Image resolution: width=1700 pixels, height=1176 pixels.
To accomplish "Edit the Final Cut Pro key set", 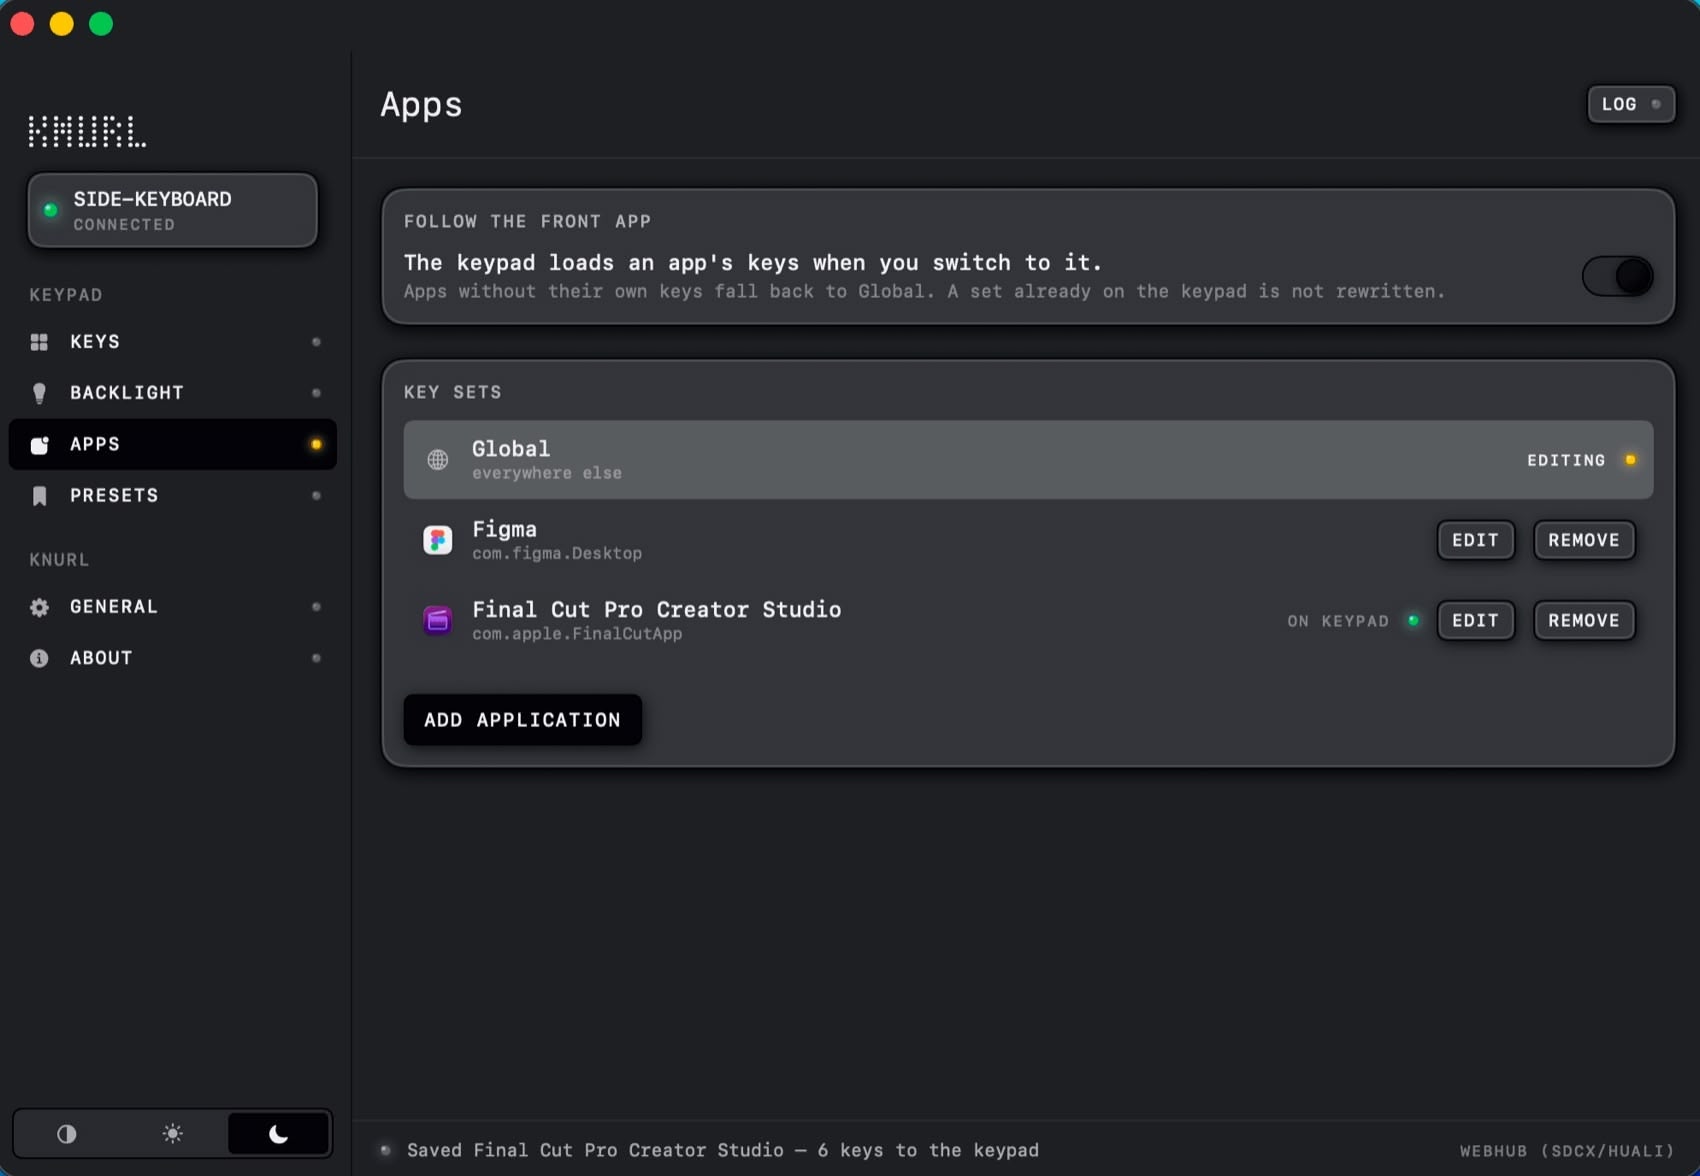I will (1475, 620).
